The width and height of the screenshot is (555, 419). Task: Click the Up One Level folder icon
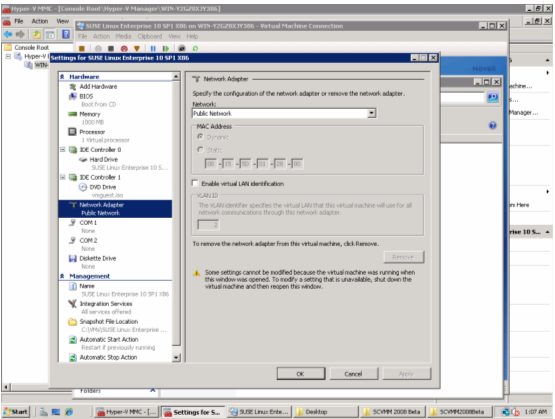(x=37, y=34)
